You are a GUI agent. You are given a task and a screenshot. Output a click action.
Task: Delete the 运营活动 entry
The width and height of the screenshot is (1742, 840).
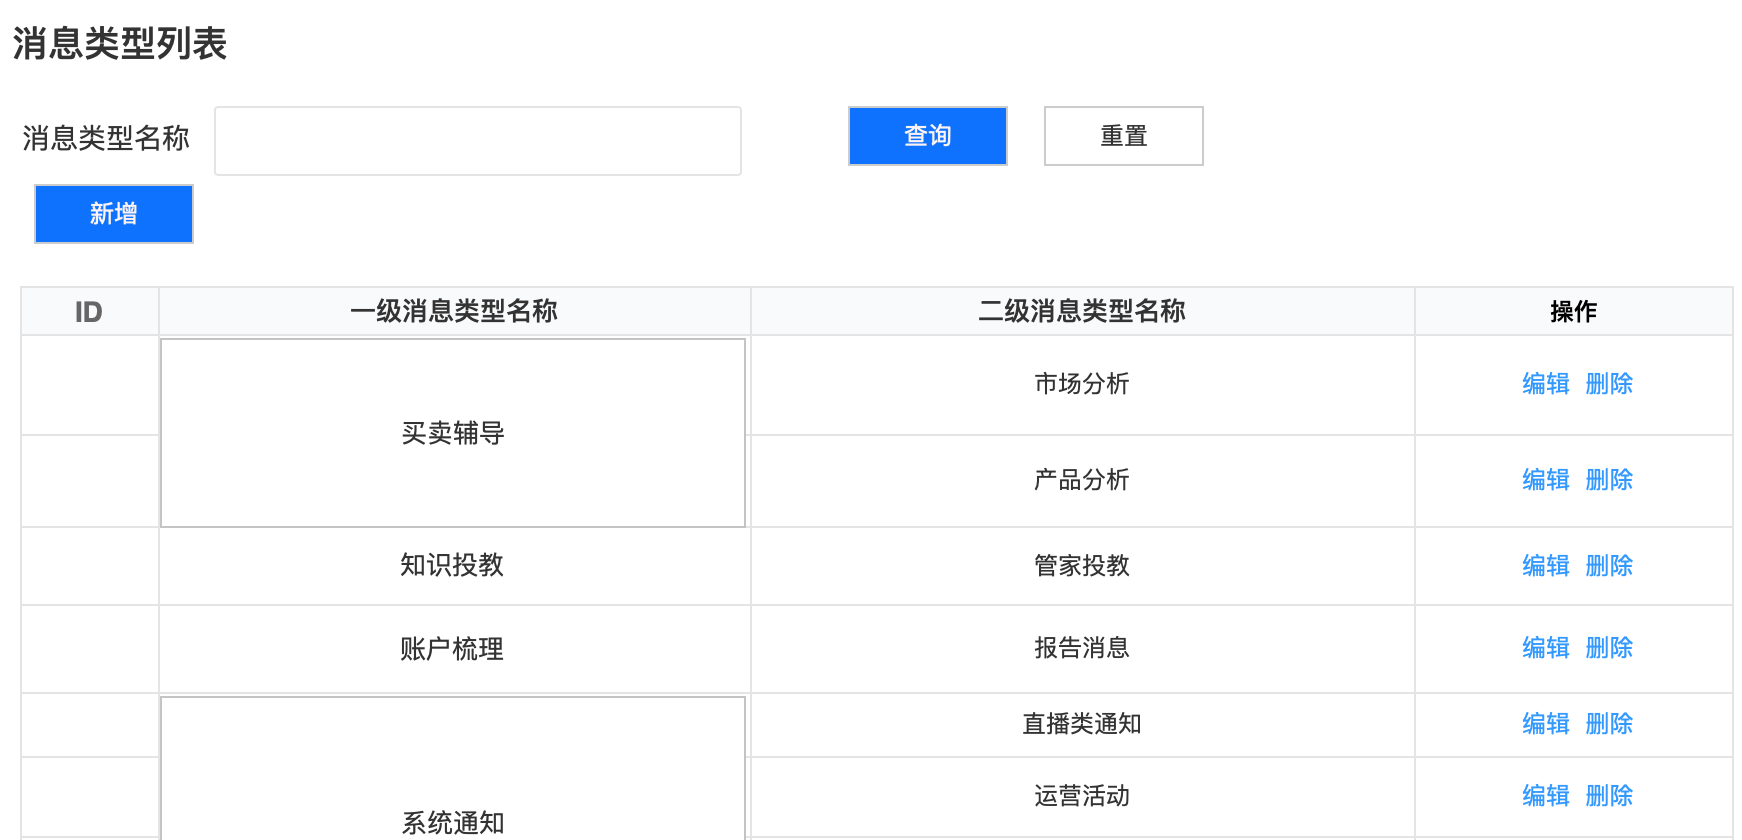[1608, 796]
